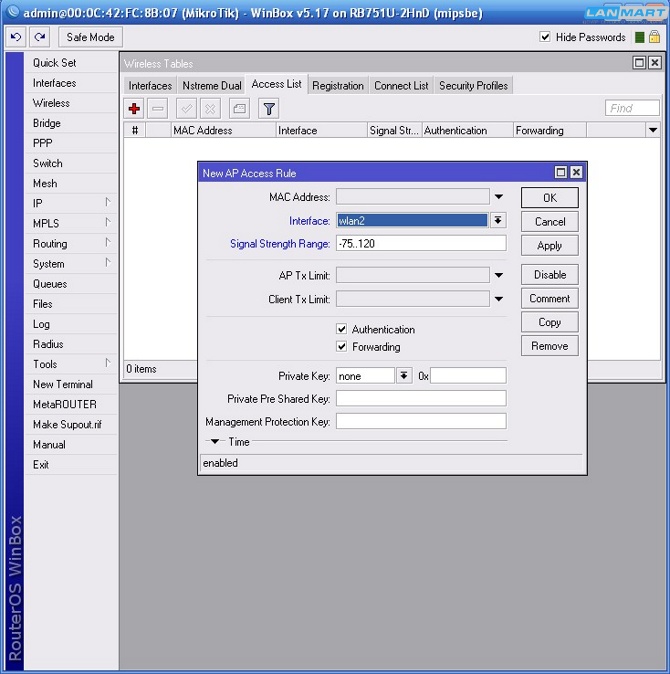Screen dimensions: 670x674
Task: Maximize the Wireless Tables window
Action: 639,63
